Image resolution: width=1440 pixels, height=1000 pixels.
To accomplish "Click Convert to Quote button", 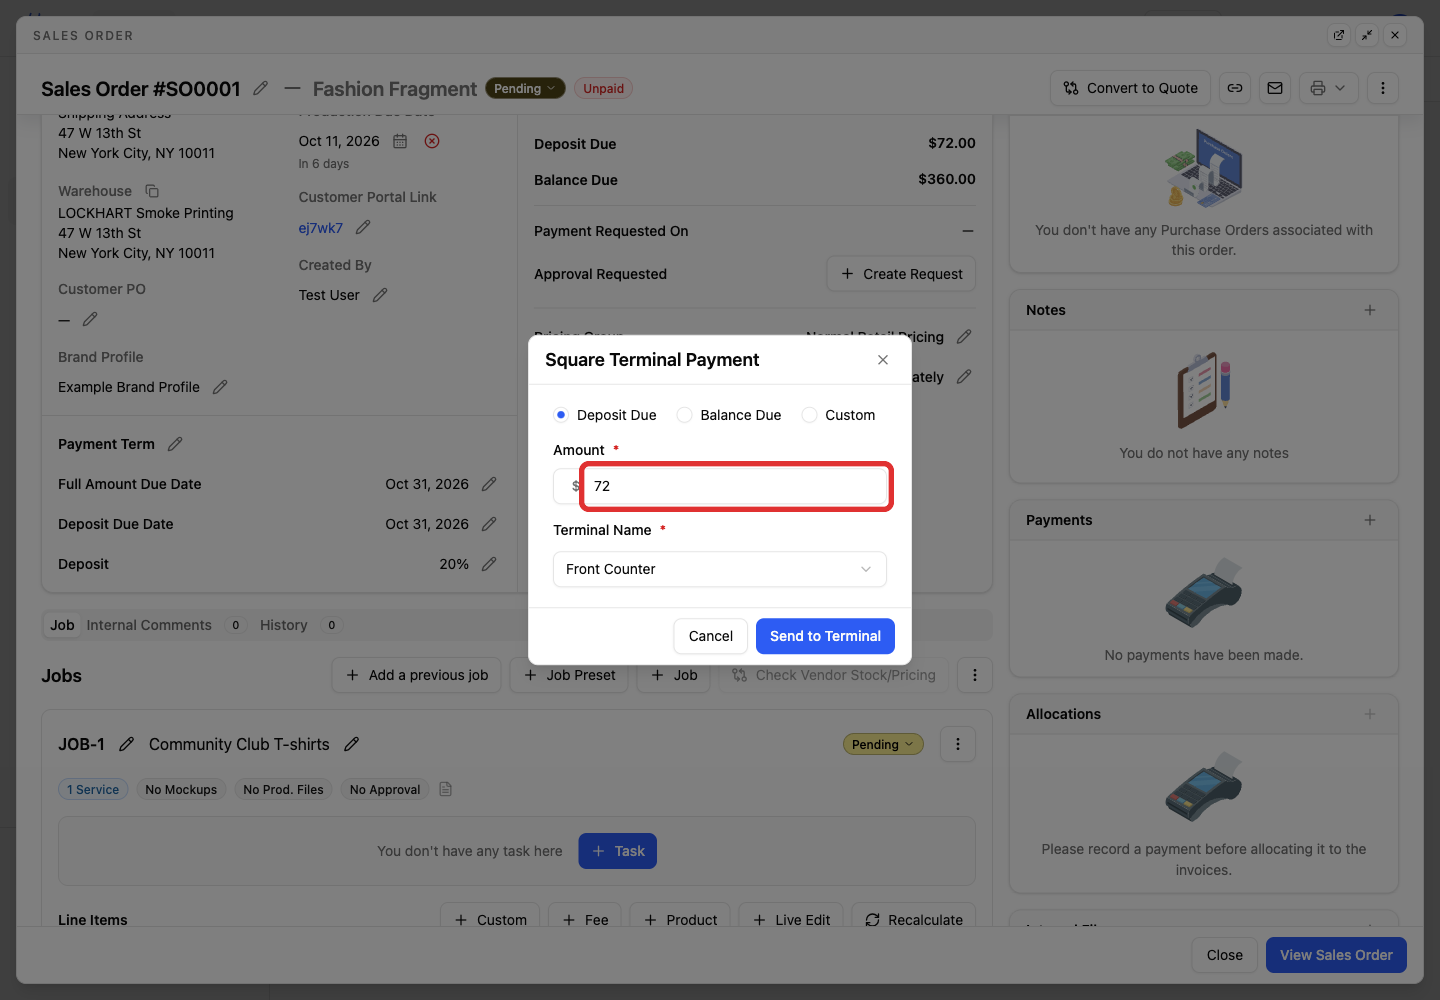I will 1131,88.
